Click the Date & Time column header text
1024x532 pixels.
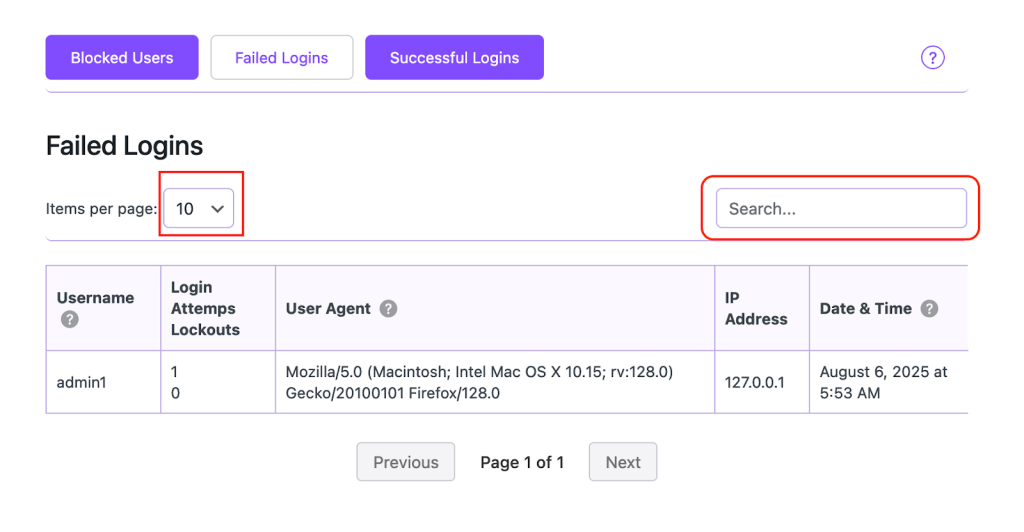(865, 309)
